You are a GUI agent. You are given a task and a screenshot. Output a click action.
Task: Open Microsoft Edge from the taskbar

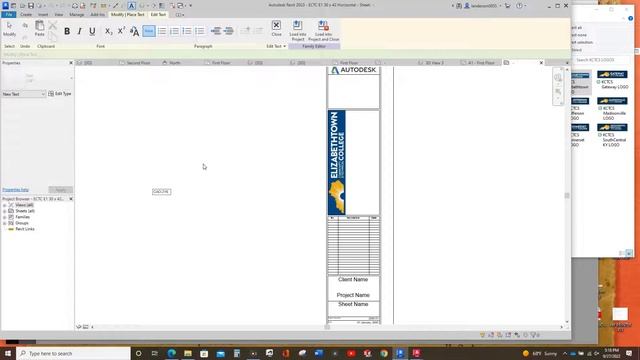tap(171, 353)
